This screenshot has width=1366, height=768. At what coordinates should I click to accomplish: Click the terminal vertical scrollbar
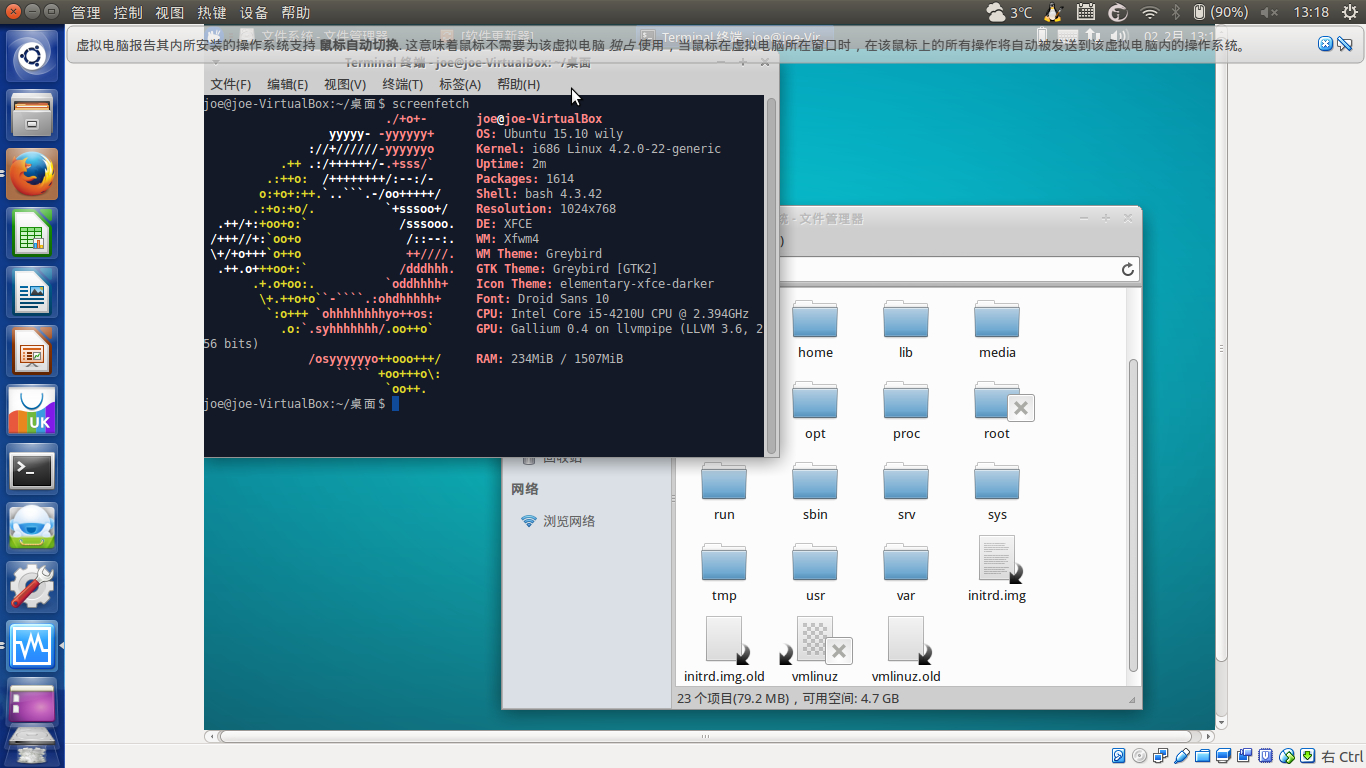pos(771,275)
